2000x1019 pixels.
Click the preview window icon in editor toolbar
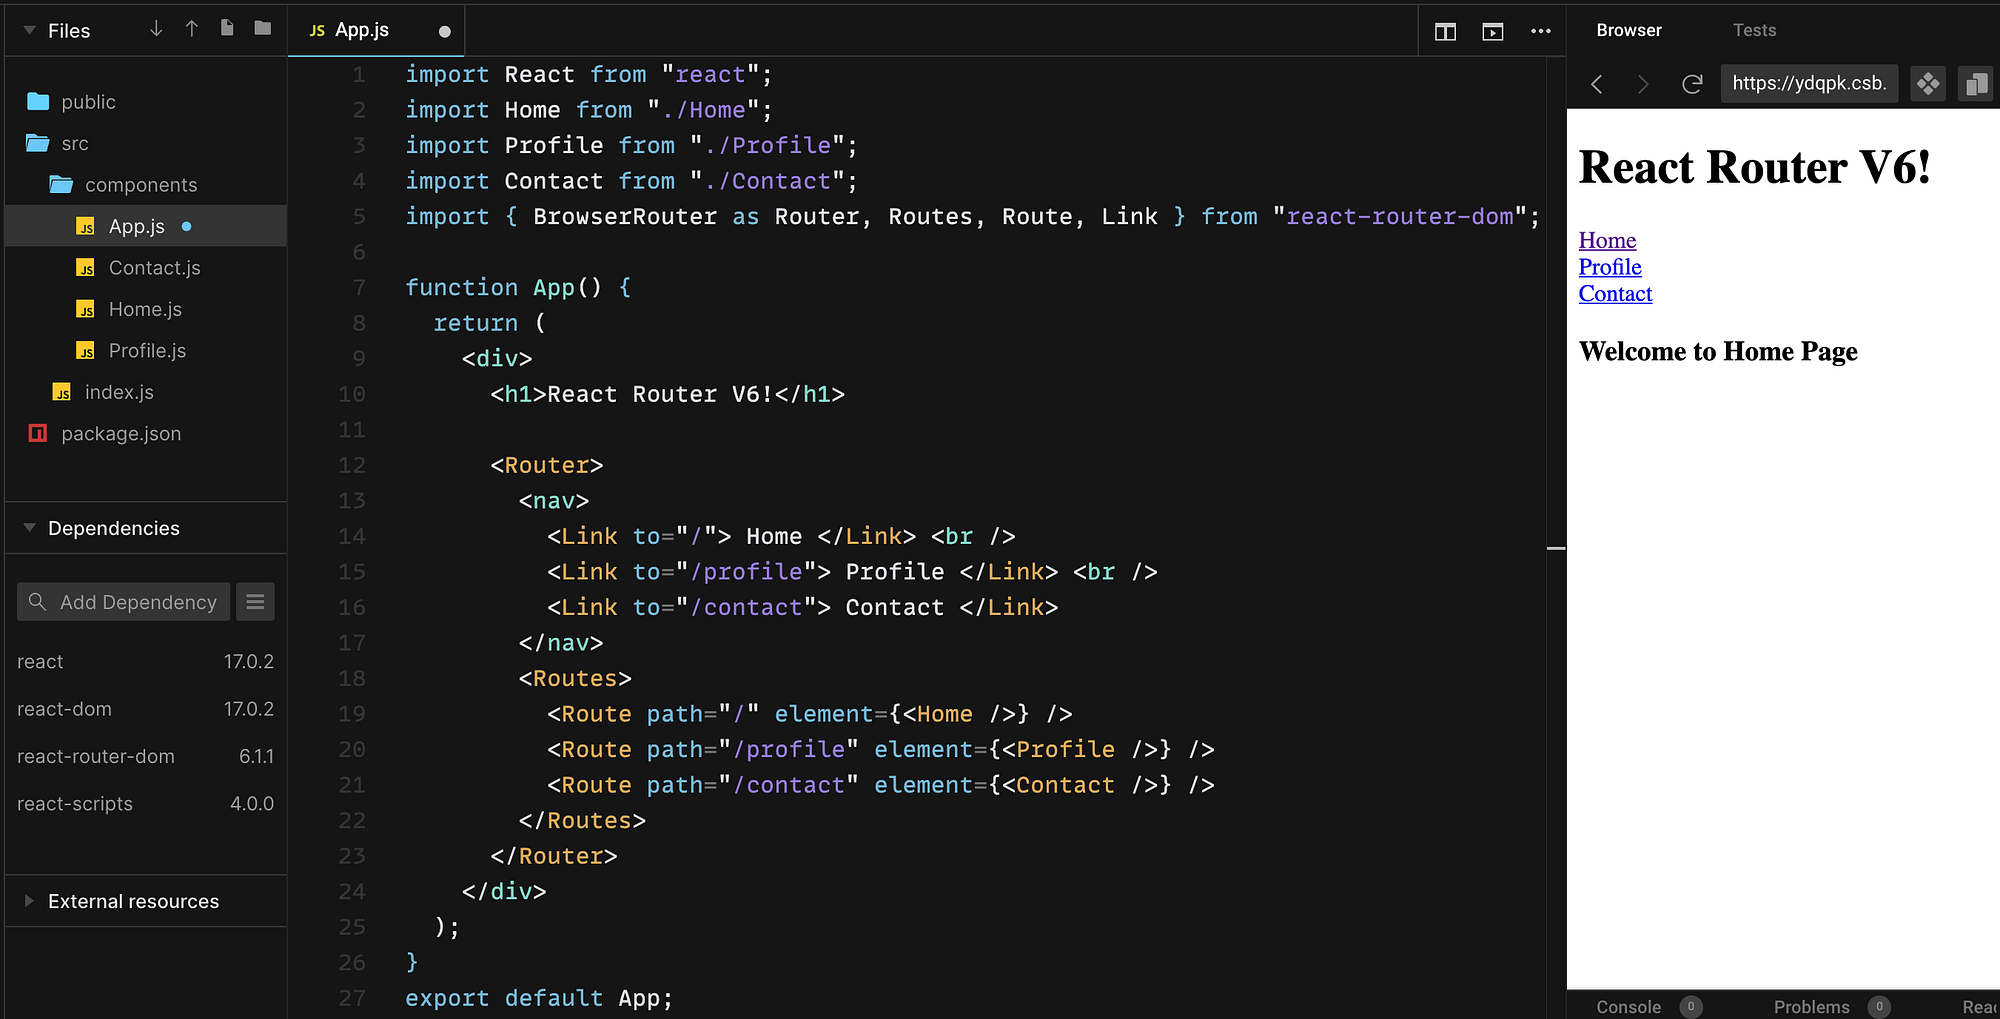(1493, 31)
